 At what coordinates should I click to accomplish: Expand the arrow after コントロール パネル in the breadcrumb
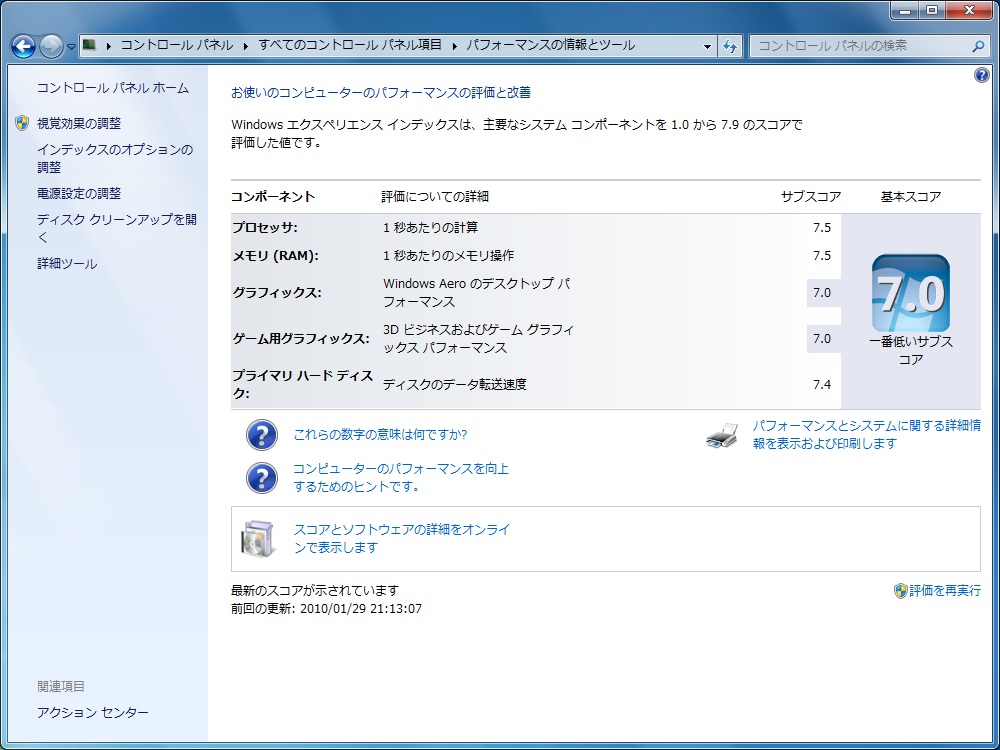pyautogui.click(x=247, y=46)
